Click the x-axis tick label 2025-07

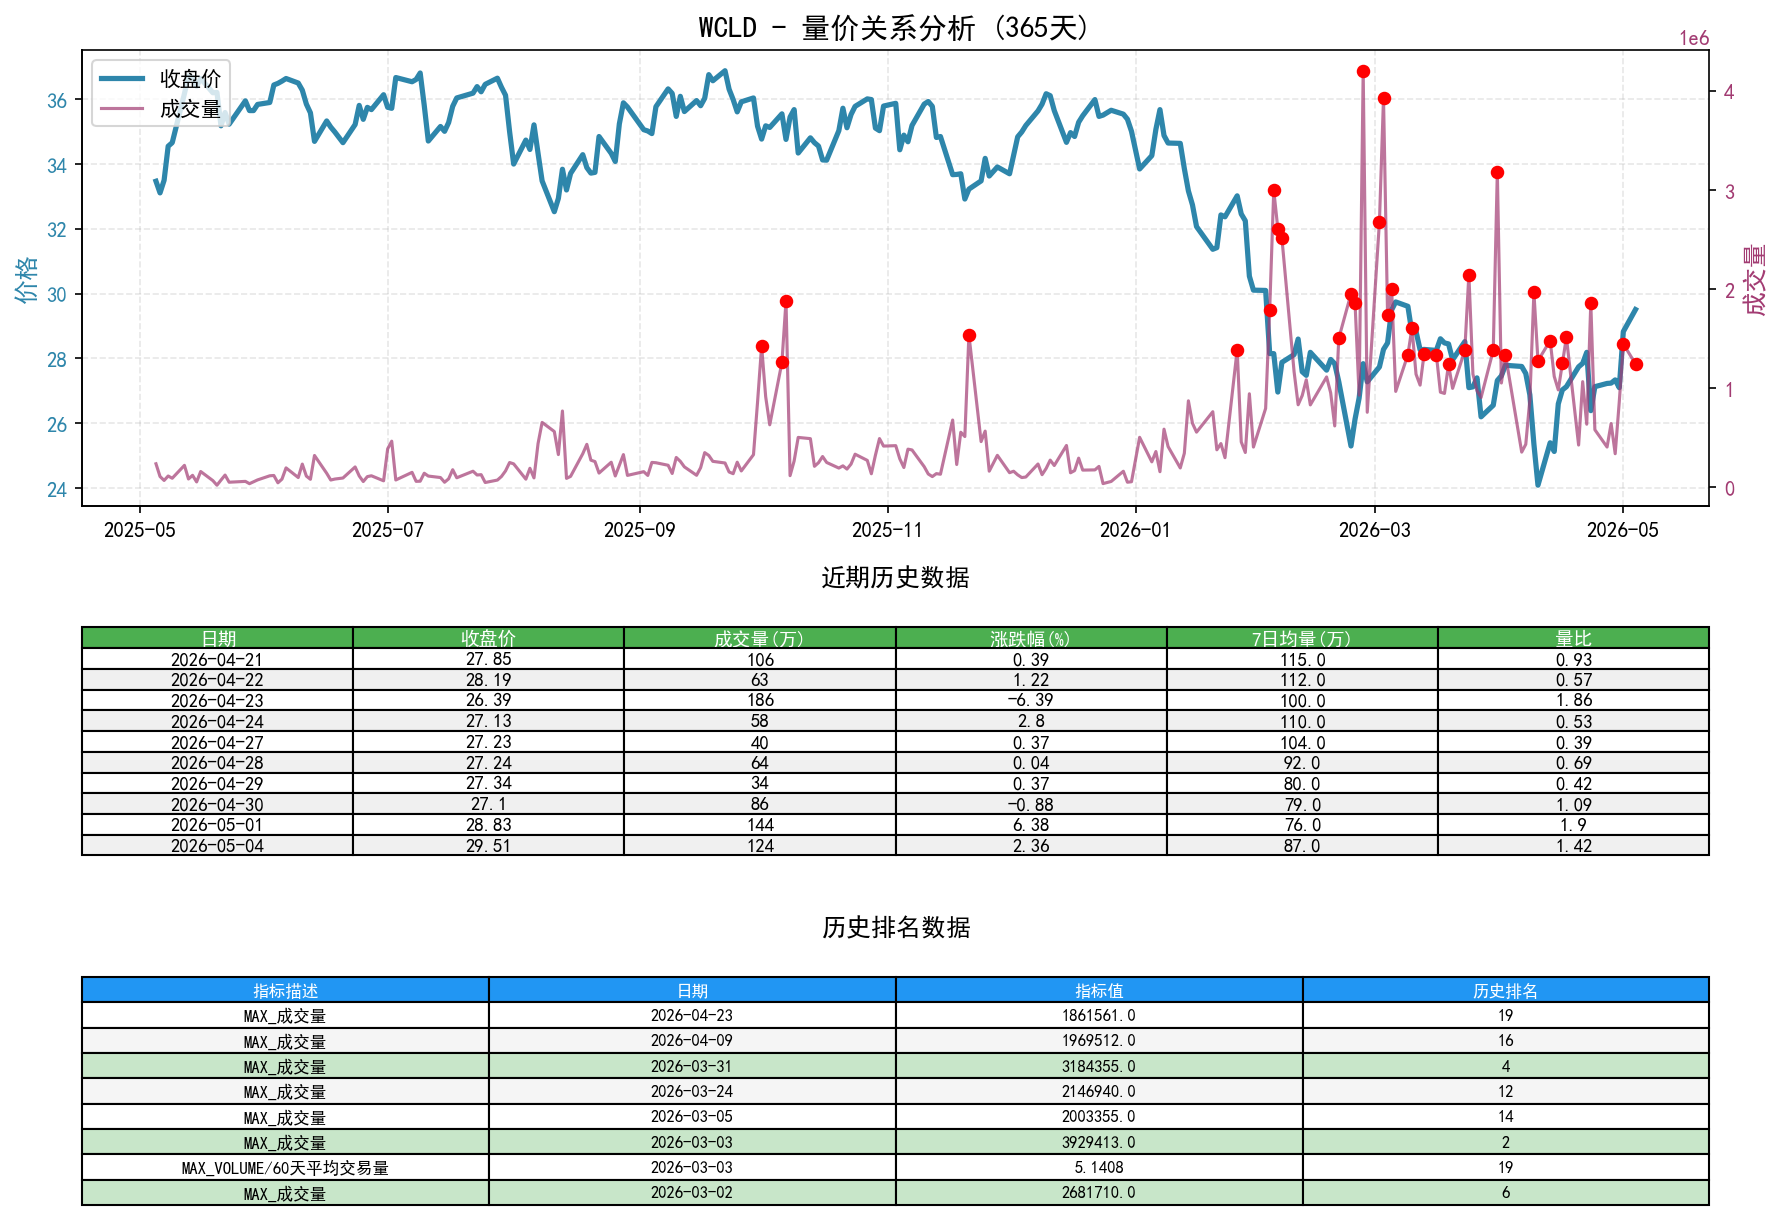coord(387,530)
